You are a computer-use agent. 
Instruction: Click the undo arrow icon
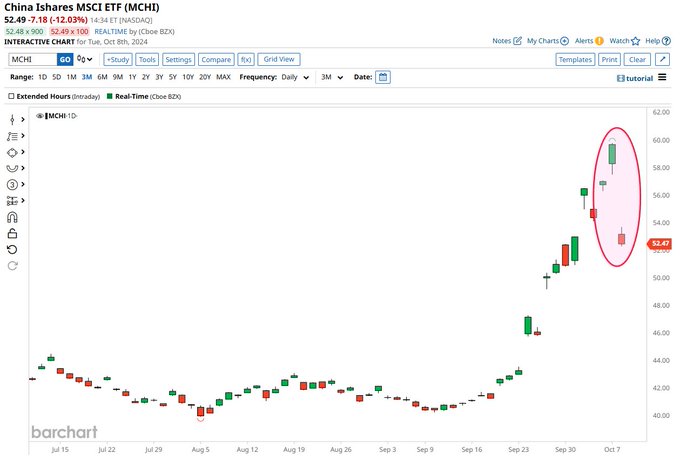[12, 250]
